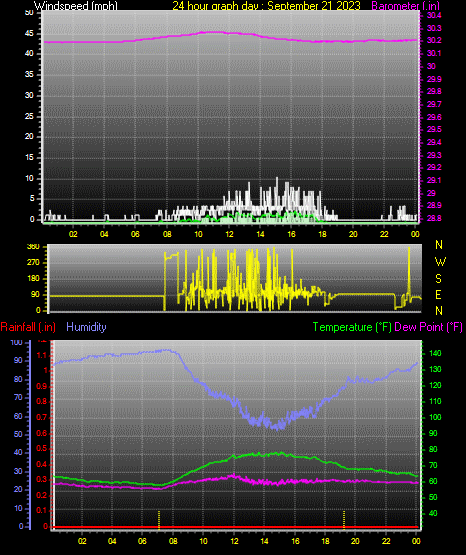466x555 pixels.
Task: Click the yellow dotted sunset marker
Action: [x=344, y=520]
